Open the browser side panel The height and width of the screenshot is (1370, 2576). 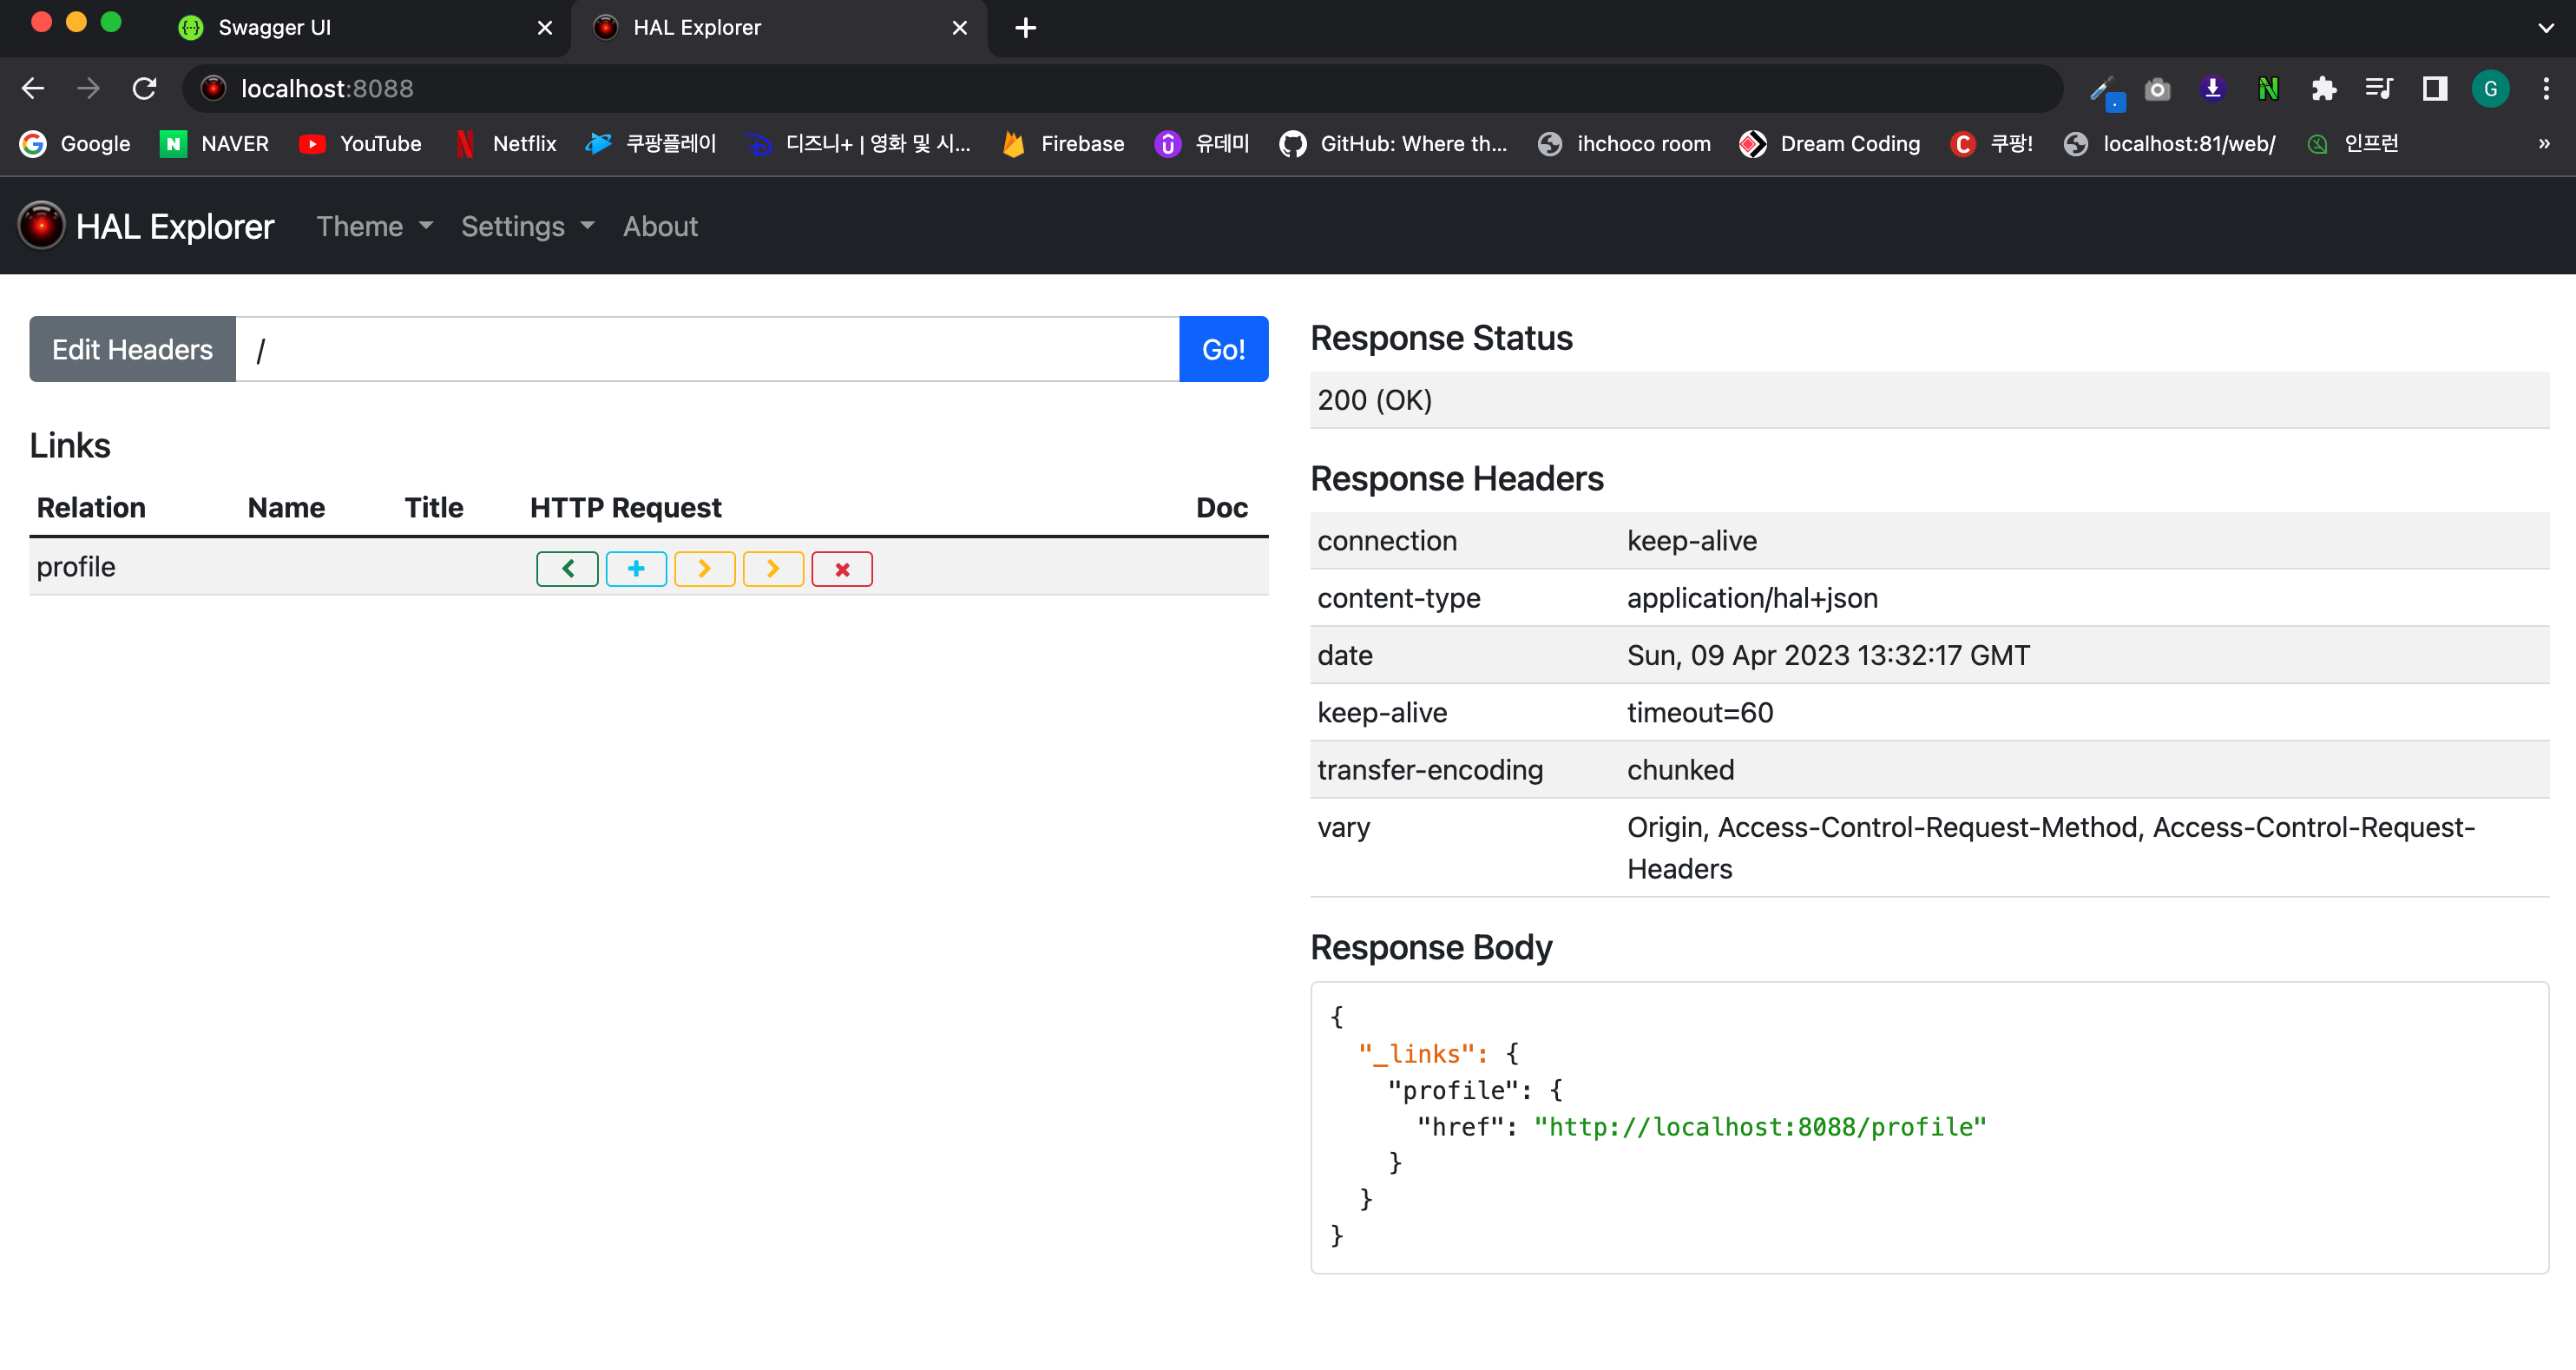click(x=2434, y=89)
